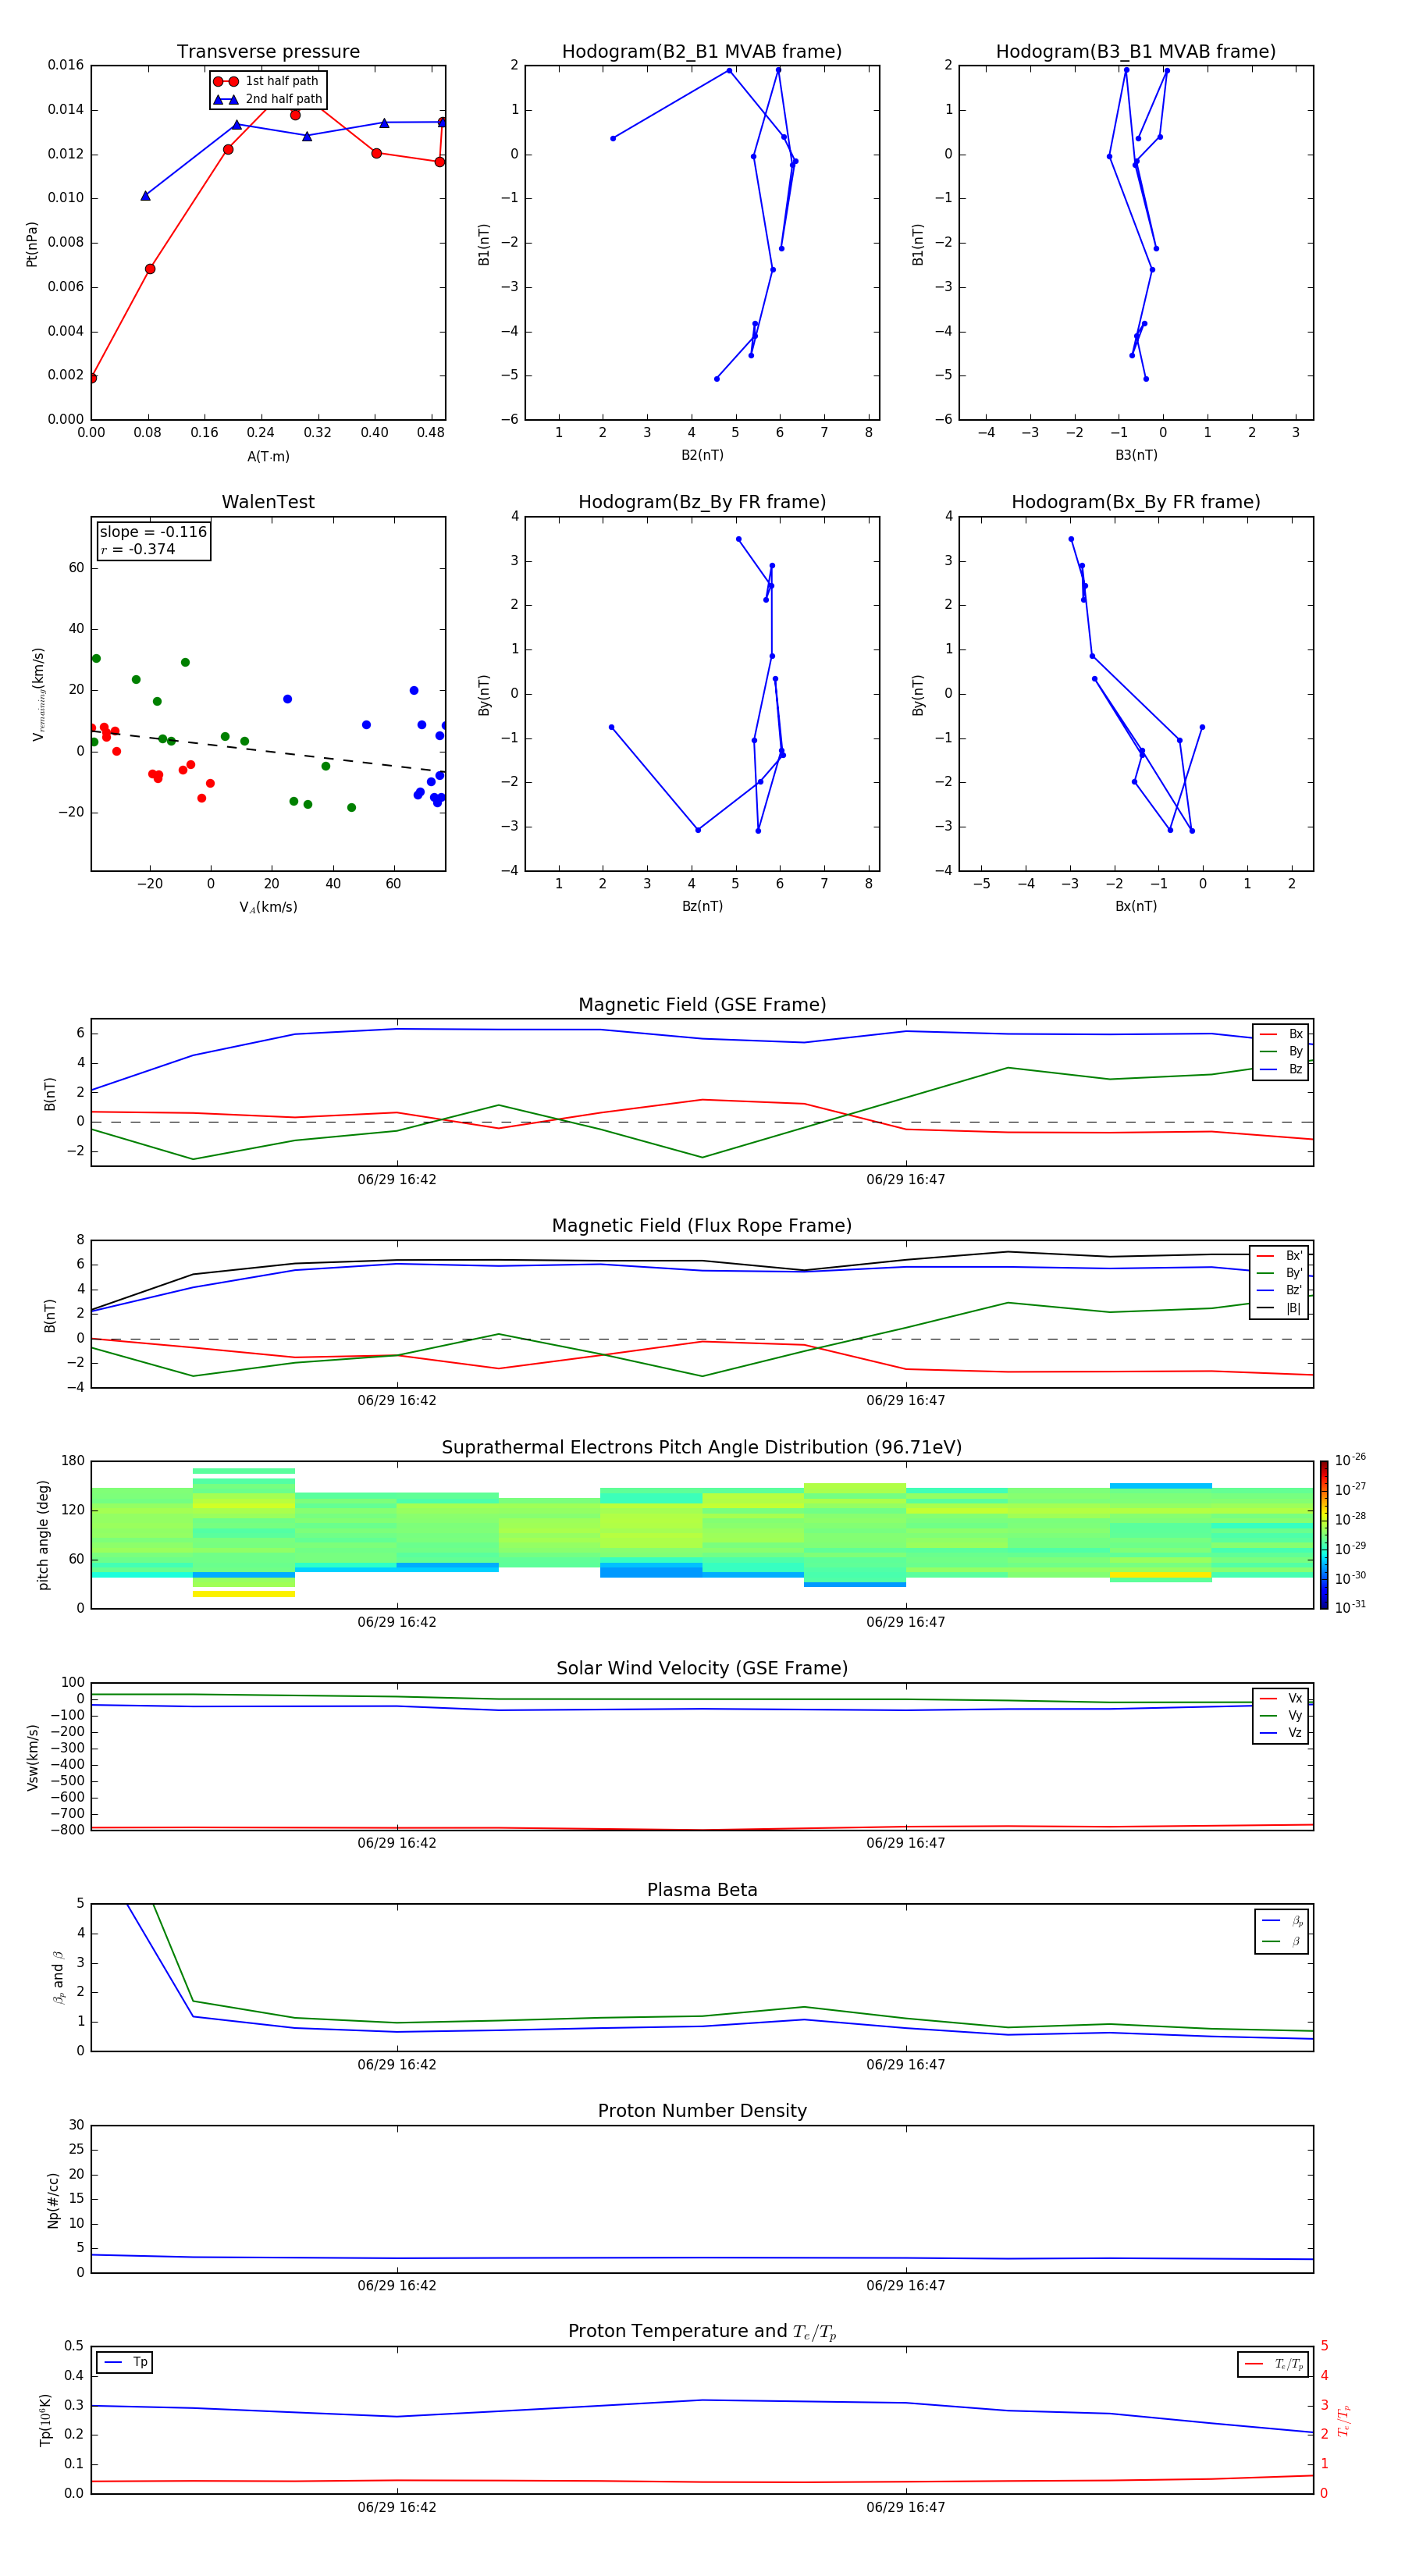Click the 'Solar Wind Velocity (GSE Frame)' title
This screenshot has width=1405, height=2576.
[x=702, y=1669]
